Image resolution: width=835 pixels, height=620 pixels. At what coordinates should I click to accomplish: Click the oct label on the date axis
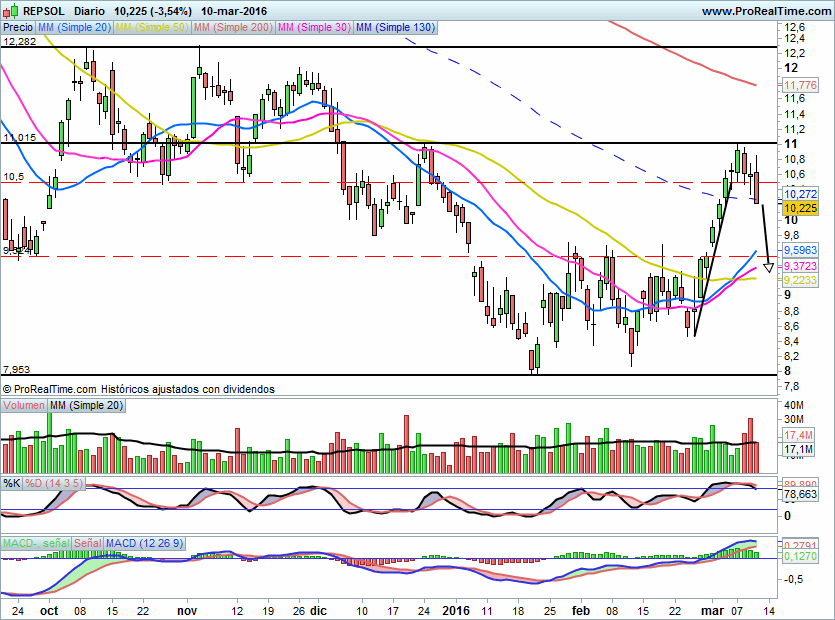pyautogui.click(x=49, y=610)
